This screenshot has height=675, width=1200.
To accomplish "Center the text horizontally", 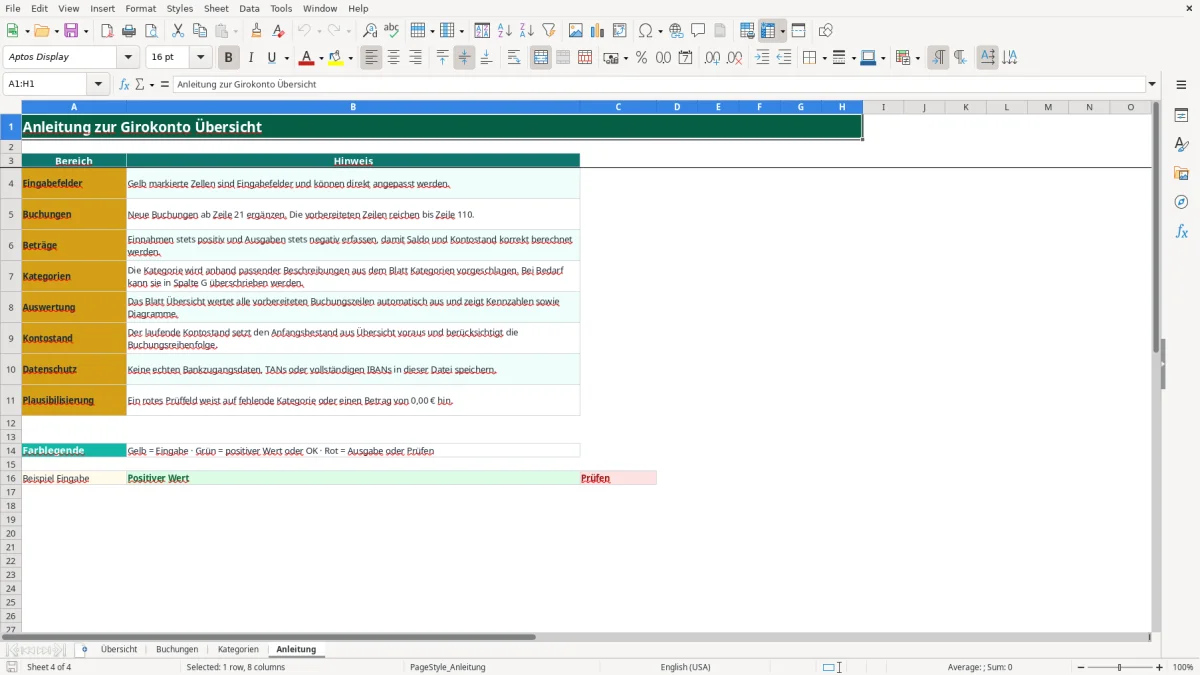I will (x=393, y=58).
